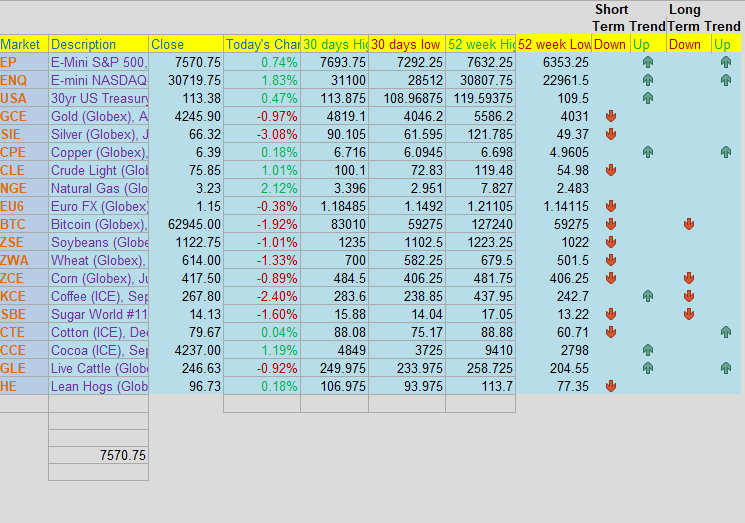Click the Close column header
This screenshot has height=523, width=745.
(186, 44)
